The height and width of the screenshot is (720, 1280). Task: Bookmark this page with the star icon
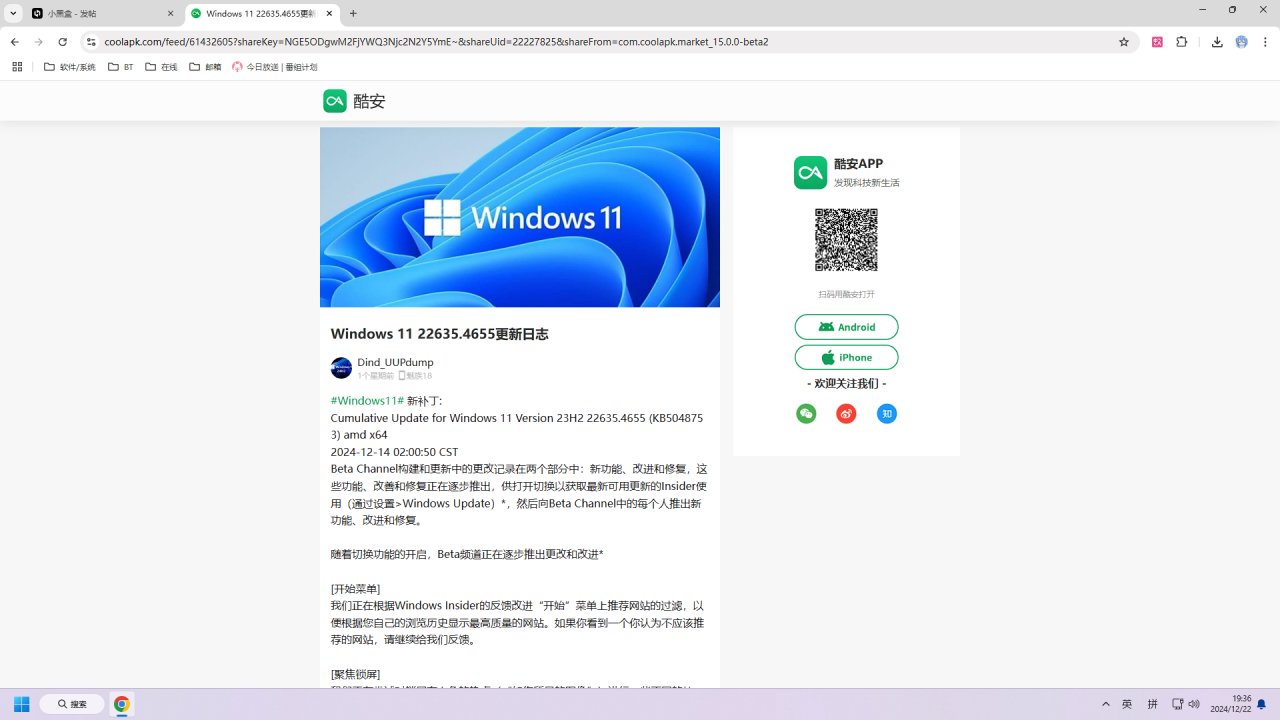click(x=1124, y=42)
